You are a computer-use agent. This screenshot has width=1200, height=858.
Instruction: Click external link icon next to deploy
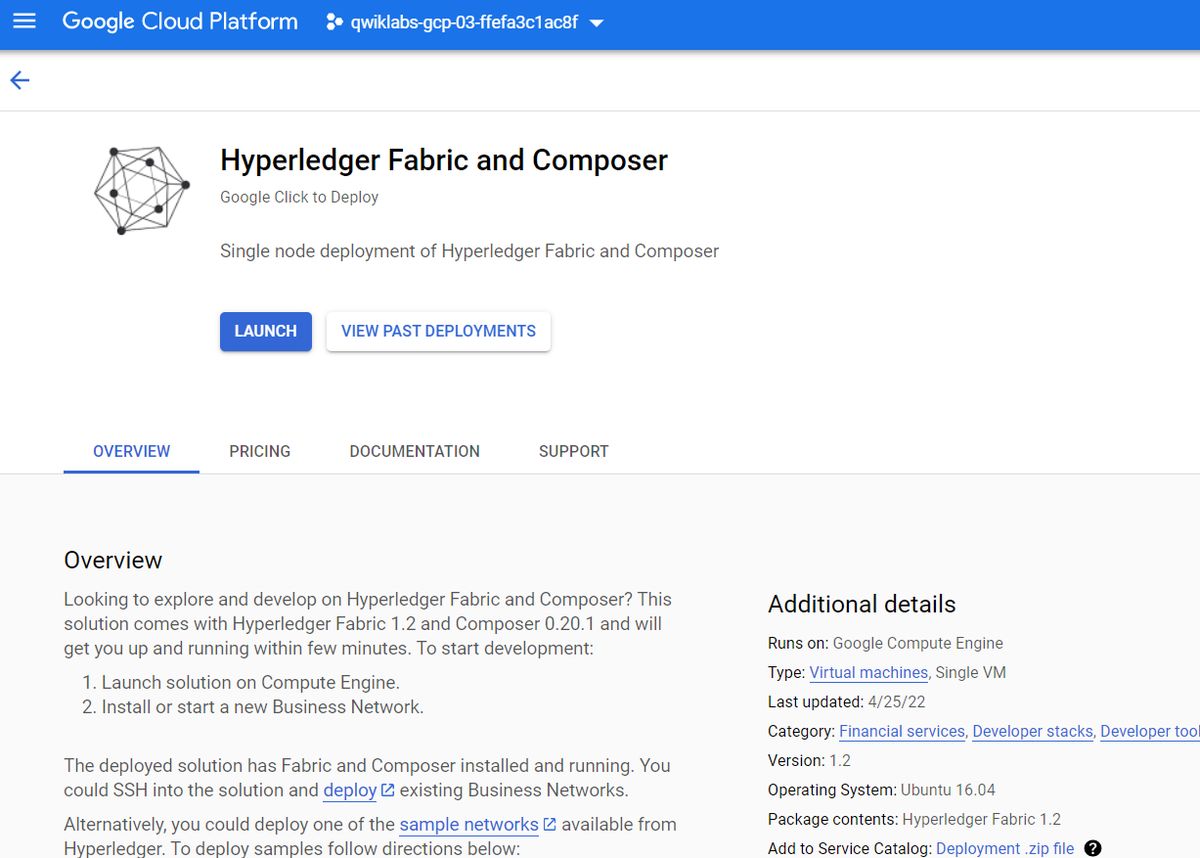388,790
